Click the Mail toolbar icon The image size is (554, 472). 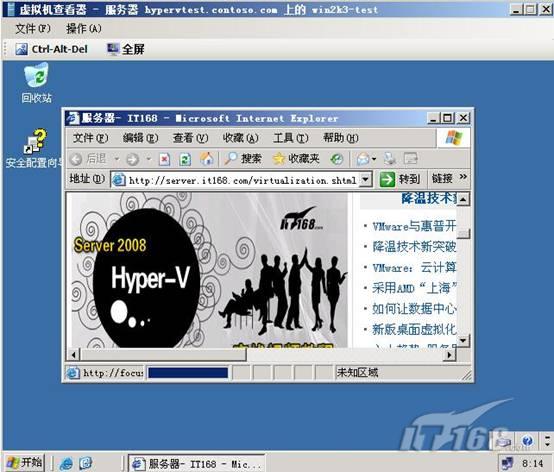(x=363, y=159)
